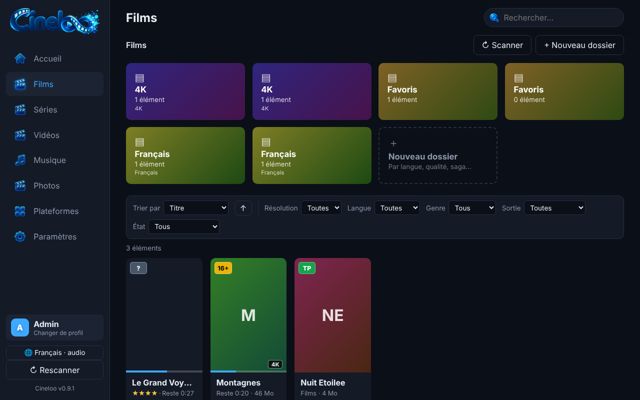The width and height of the screenshot is (640, 400).
Task: Click the star rating under Le Grand Voyage
Action: click(x=144, y=393)
